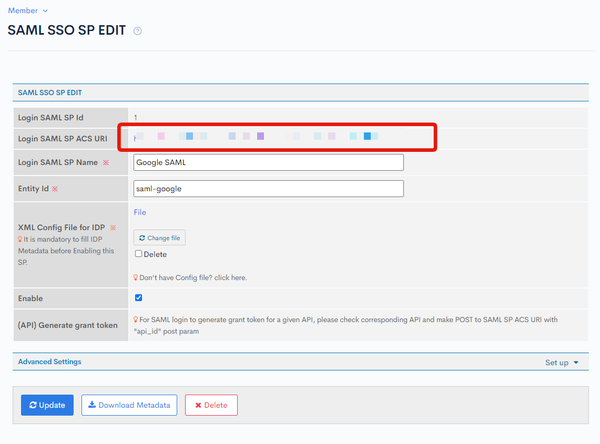Screen dimensions: 600x444
Task: Click the Change file button
Action: [160, 238]
